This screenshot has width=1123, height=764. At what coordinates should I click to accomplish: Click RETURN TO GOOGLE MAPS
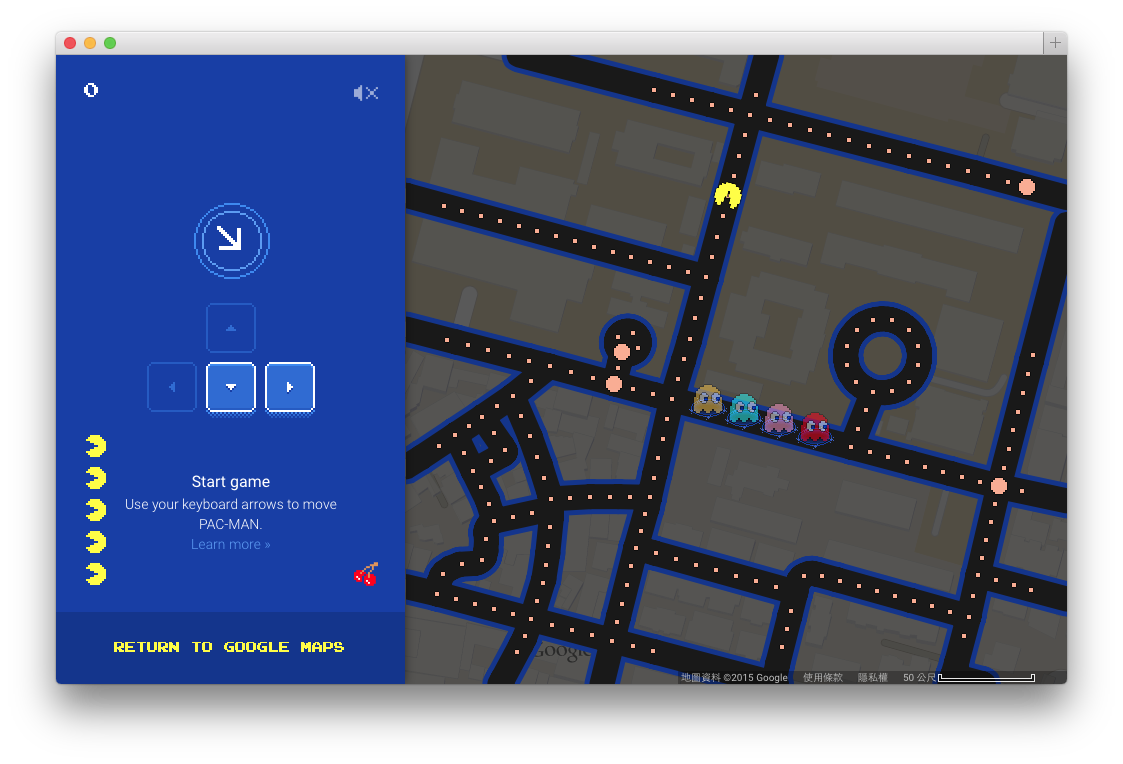[x=229, y=647]
